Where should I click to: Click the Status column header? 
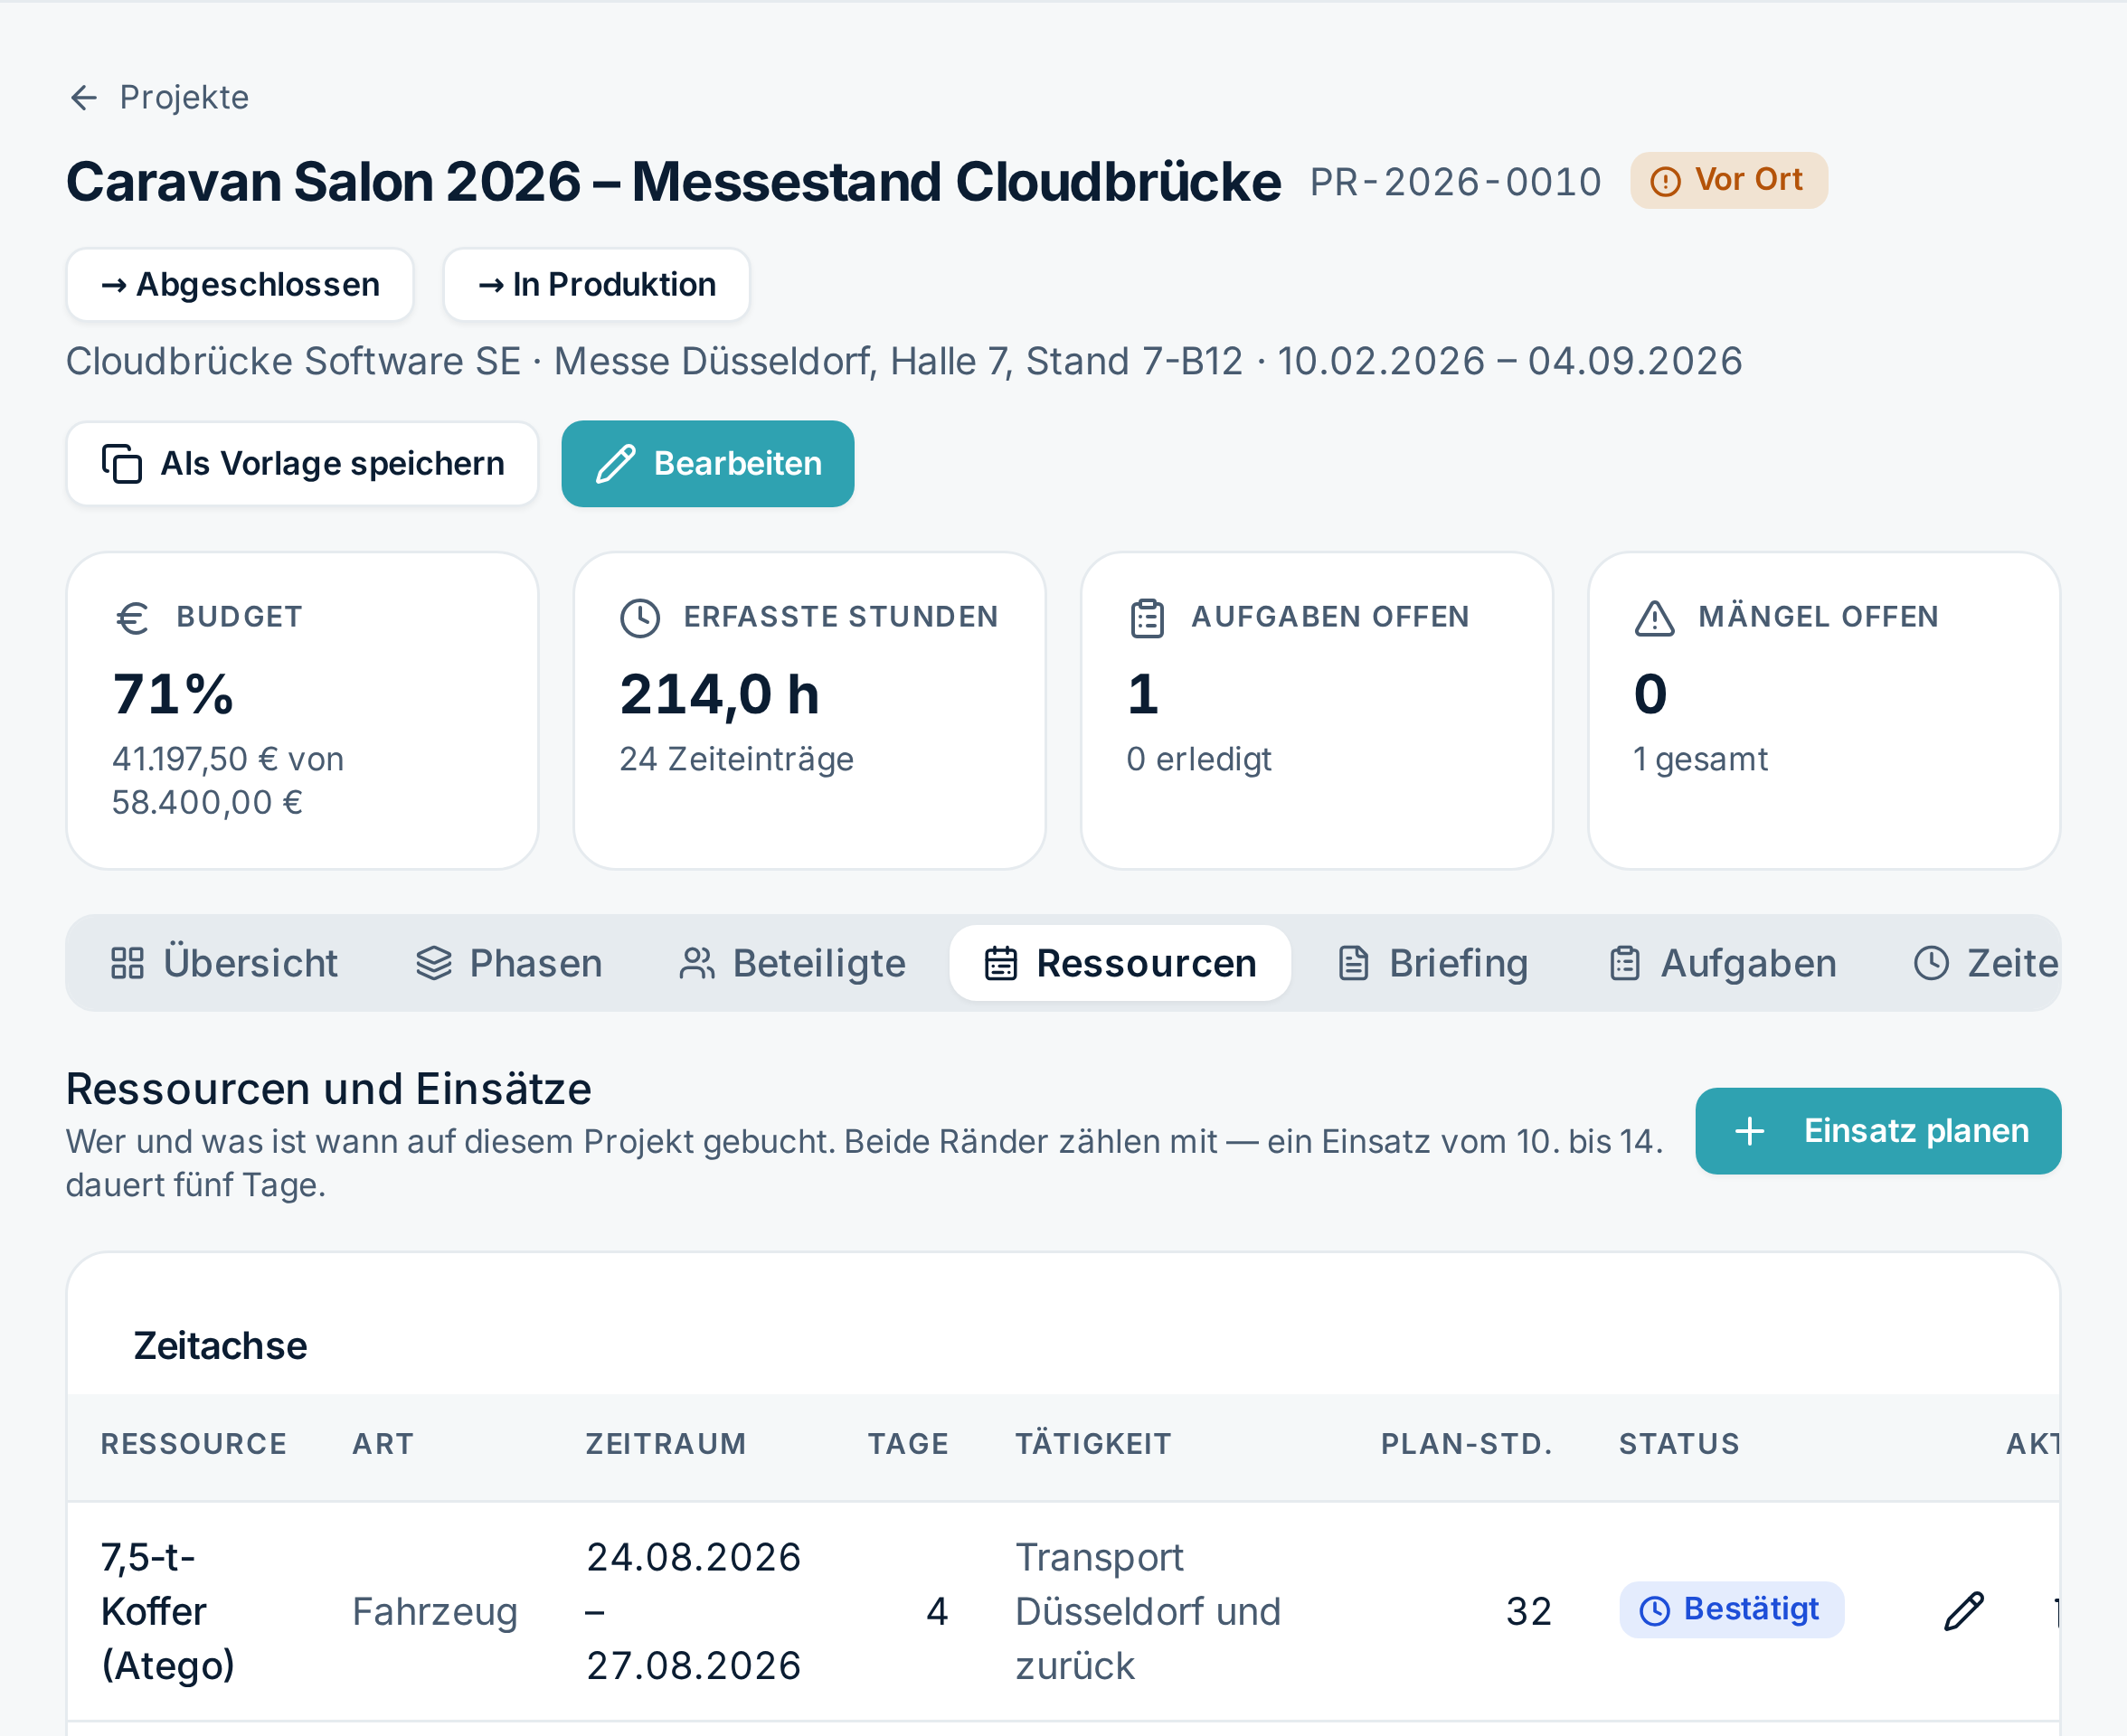point(1680,1444)
